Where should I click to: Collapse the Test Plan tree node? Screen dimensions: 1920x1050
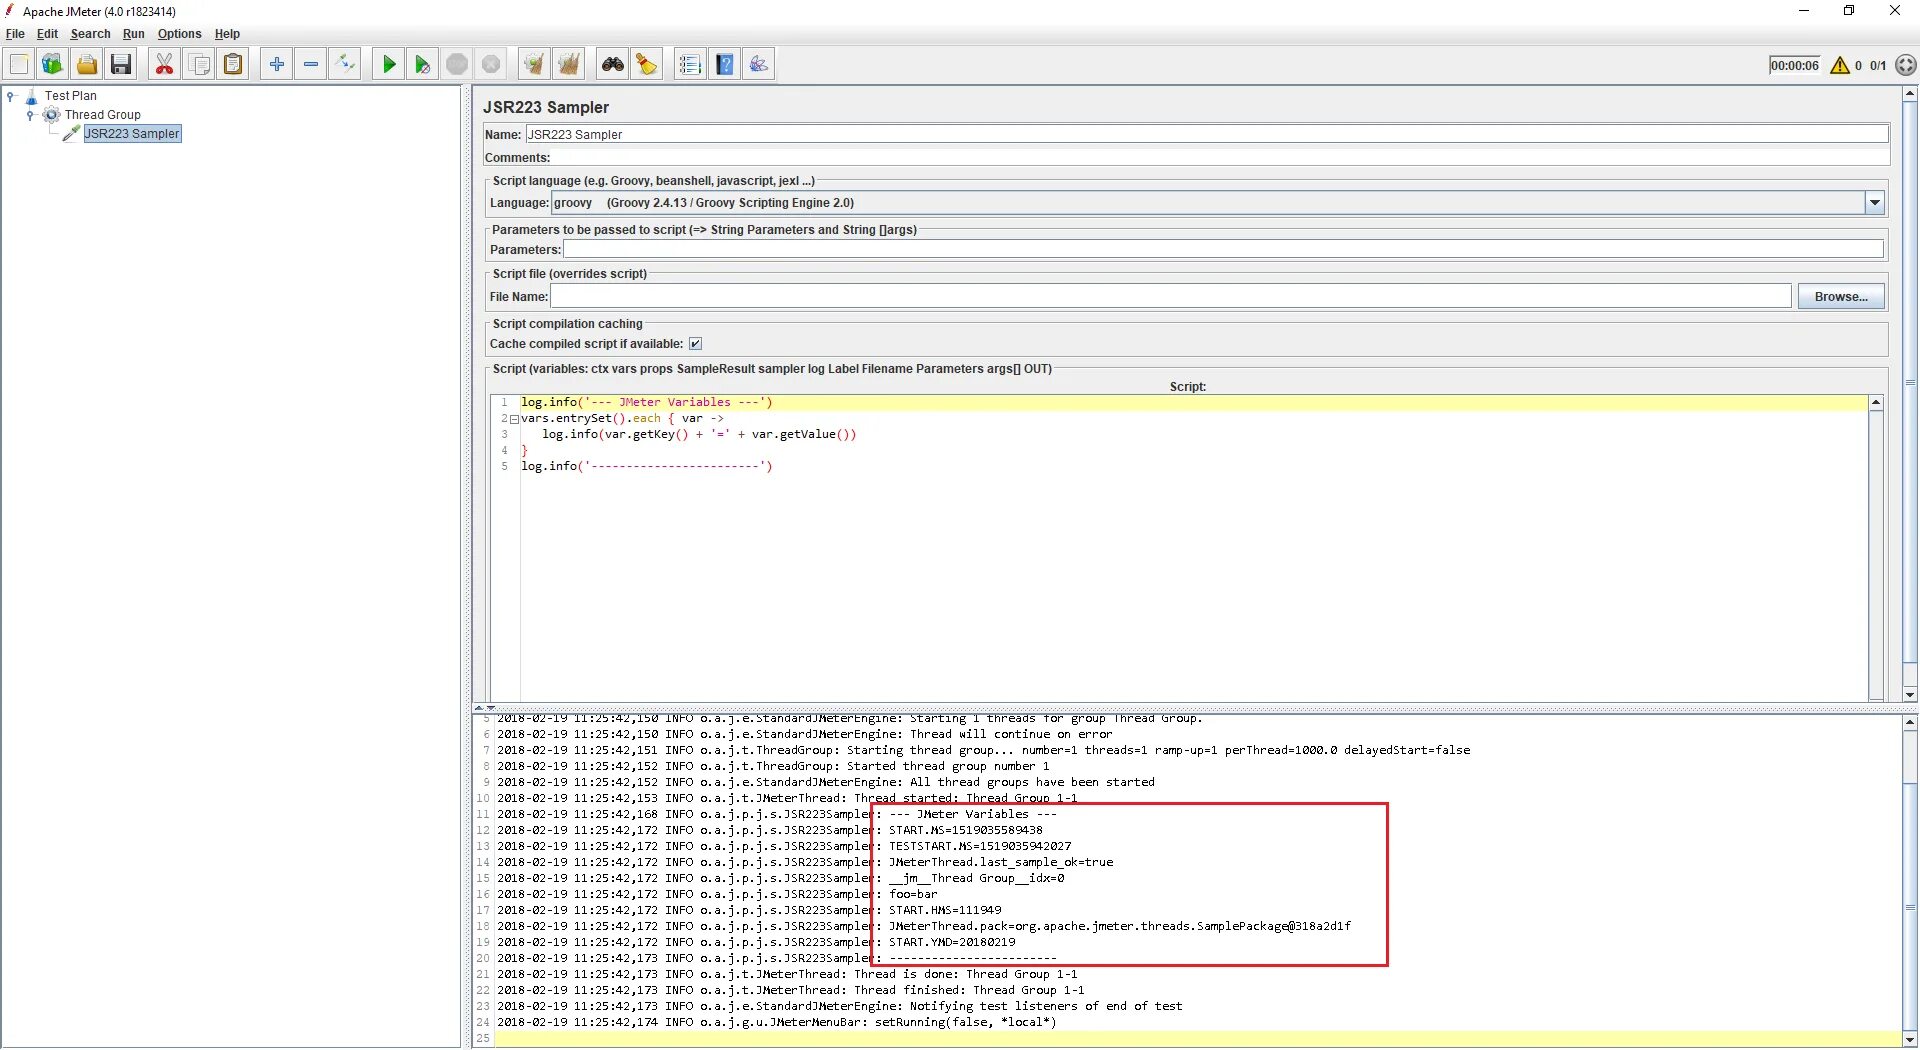[11, 96]
